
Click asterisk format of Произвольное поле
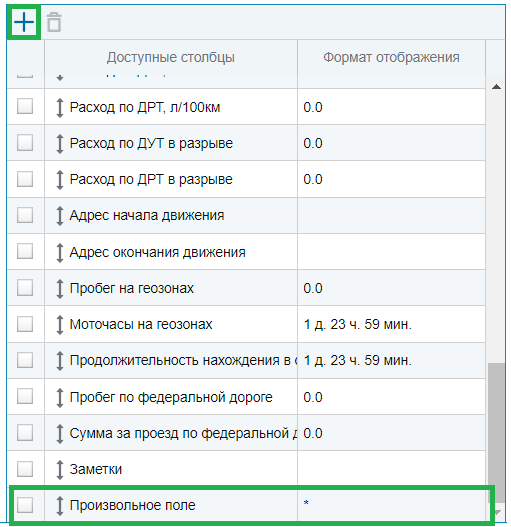point(306,503)
